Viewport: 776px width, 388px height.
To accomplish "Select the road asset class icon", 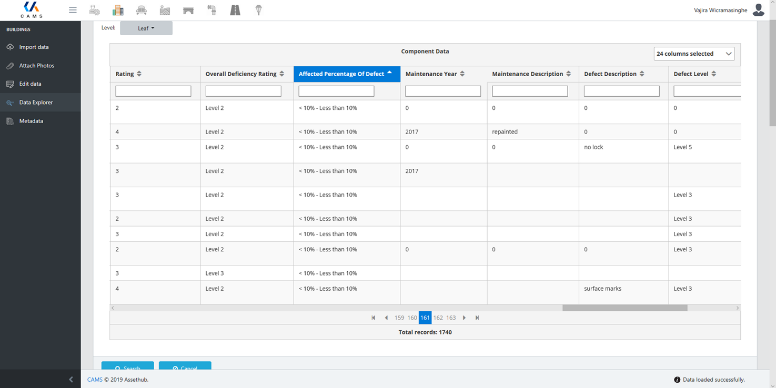I will tap(235, 10).
